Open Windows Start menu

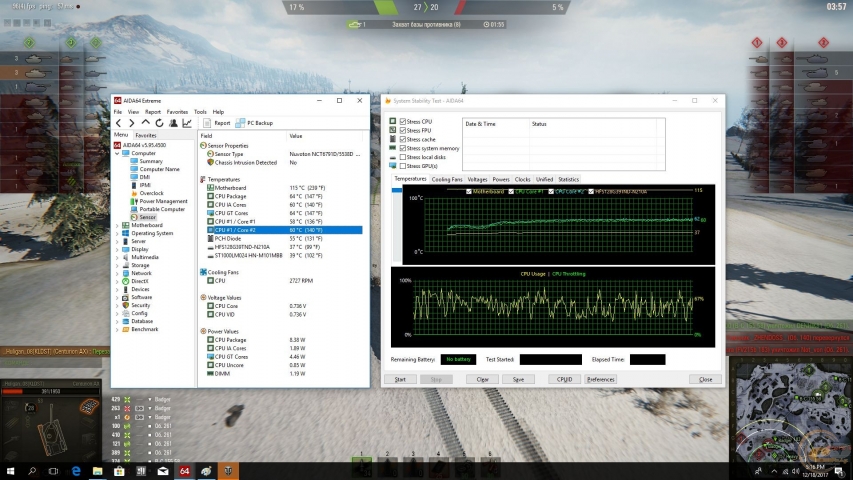[x=10, y=471]
